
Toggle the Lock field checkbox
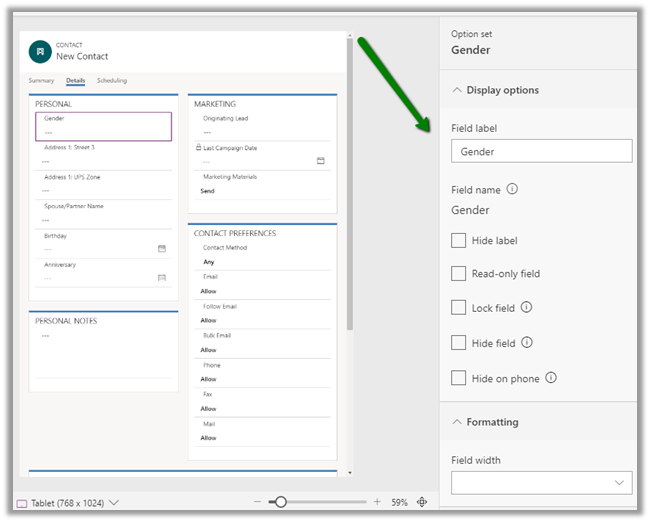[x=459, y=308]
